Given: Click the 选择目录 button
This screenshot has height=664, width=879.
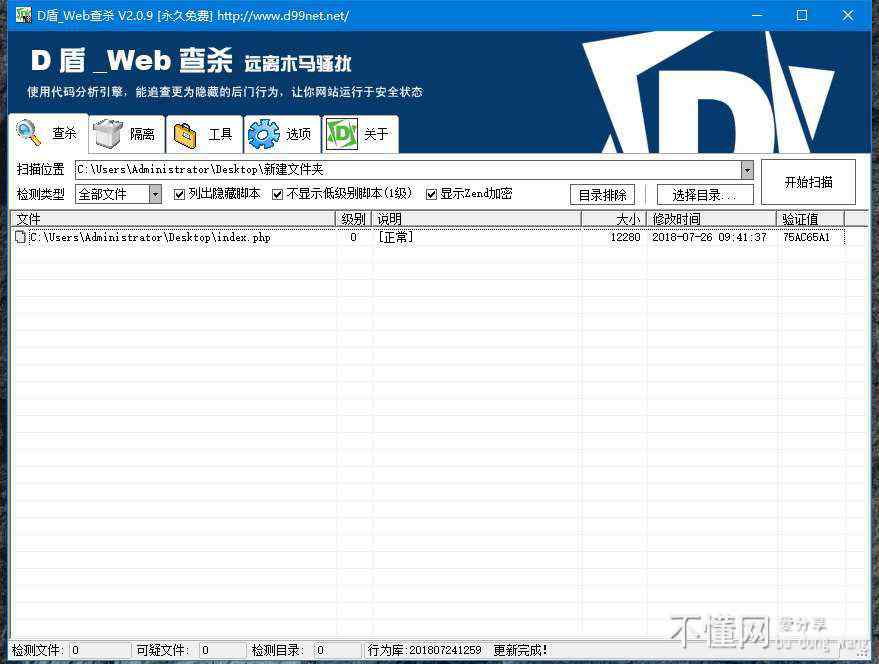Looking at the screenshot, I should click(x=705, y=195).
